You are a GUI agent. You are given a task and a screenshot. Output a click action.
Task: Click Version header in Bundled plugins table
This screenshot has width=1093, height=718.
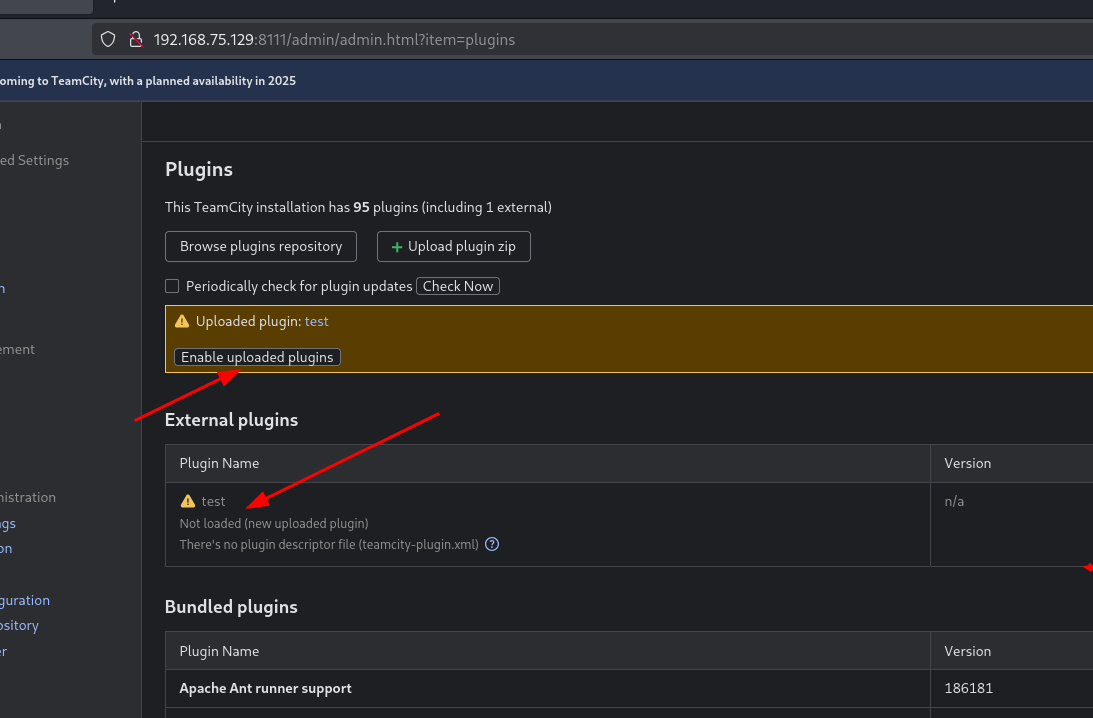(968, 651)
